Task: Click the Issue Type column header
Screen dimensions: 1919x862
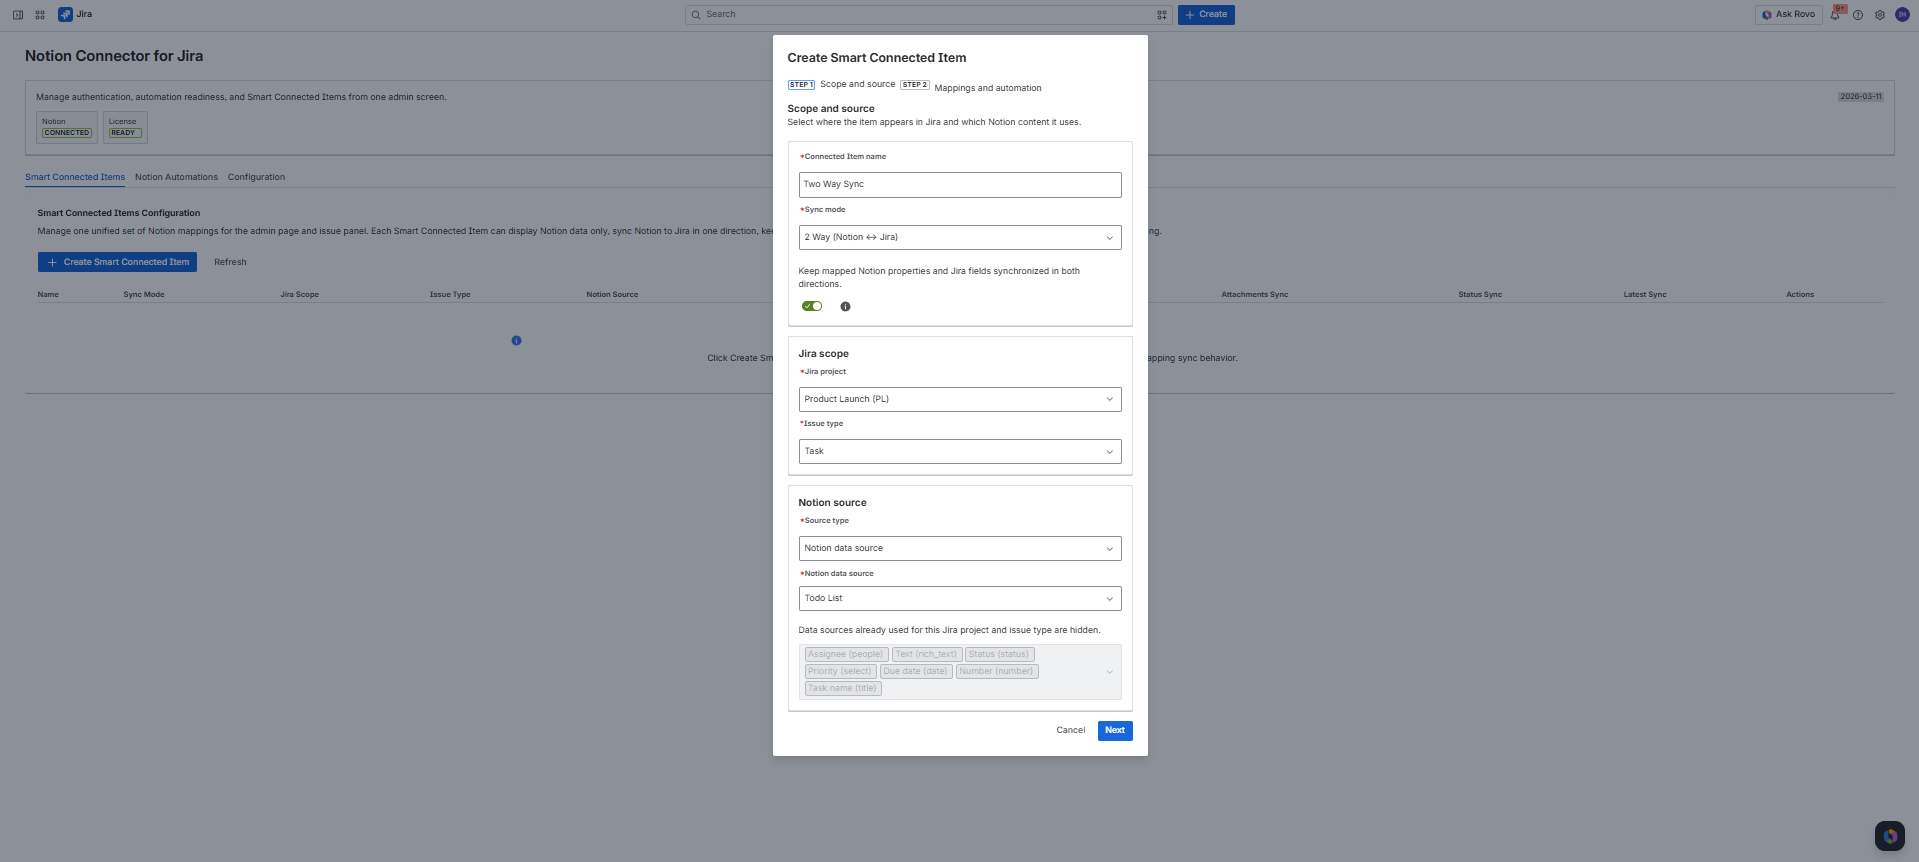Action: pyautogui.click(x=450, y=295)
